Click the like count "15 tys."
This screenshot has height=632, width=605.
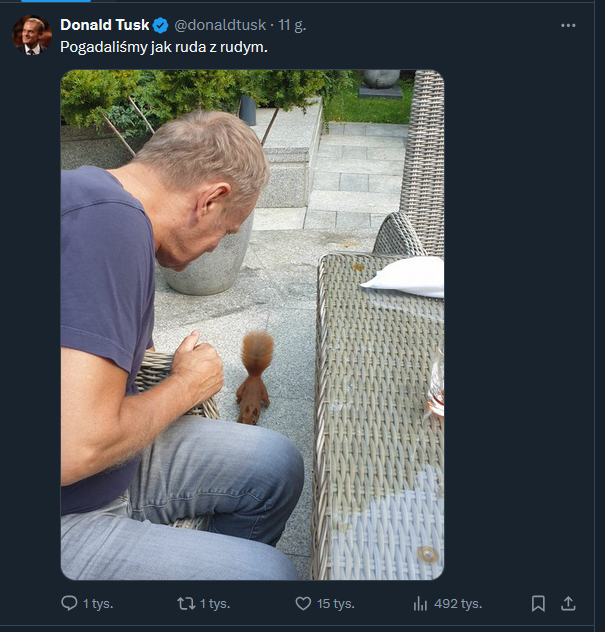tap(335, 603)
